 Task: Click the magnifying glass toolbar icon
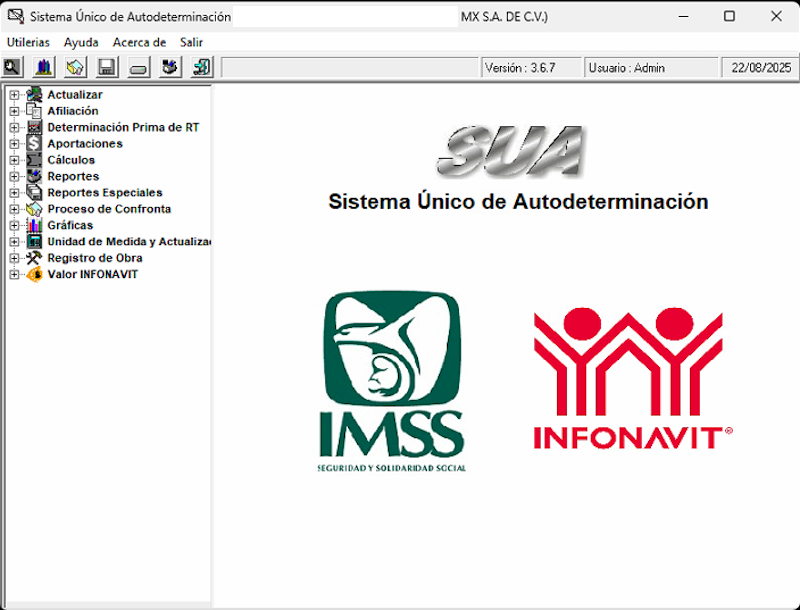pyautogui.click(x=12, y=67)
